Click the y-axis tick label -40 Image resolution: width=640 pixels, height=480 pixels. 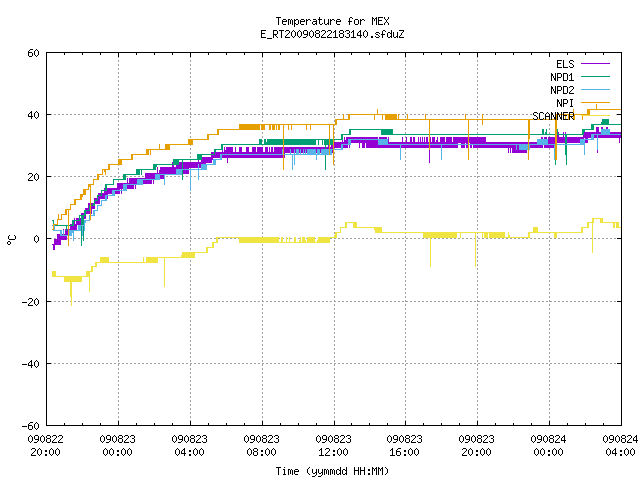tap(31, 364)
